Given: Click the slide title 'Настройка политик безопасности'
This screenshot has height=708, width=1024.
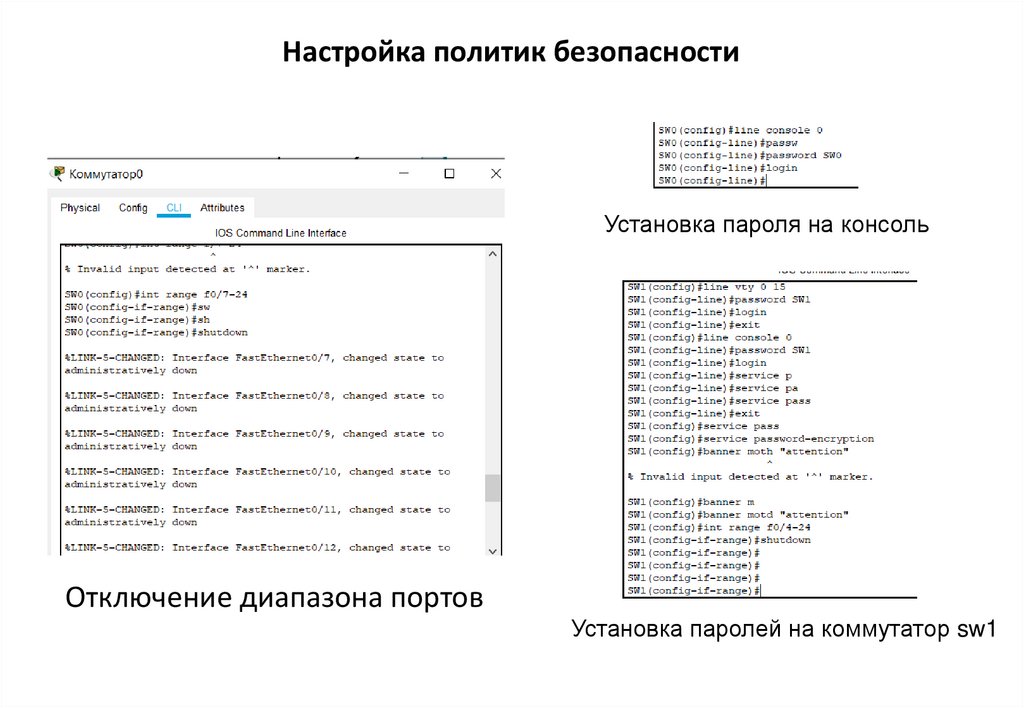Looking at the screenshot, I should tap(511, 51).
